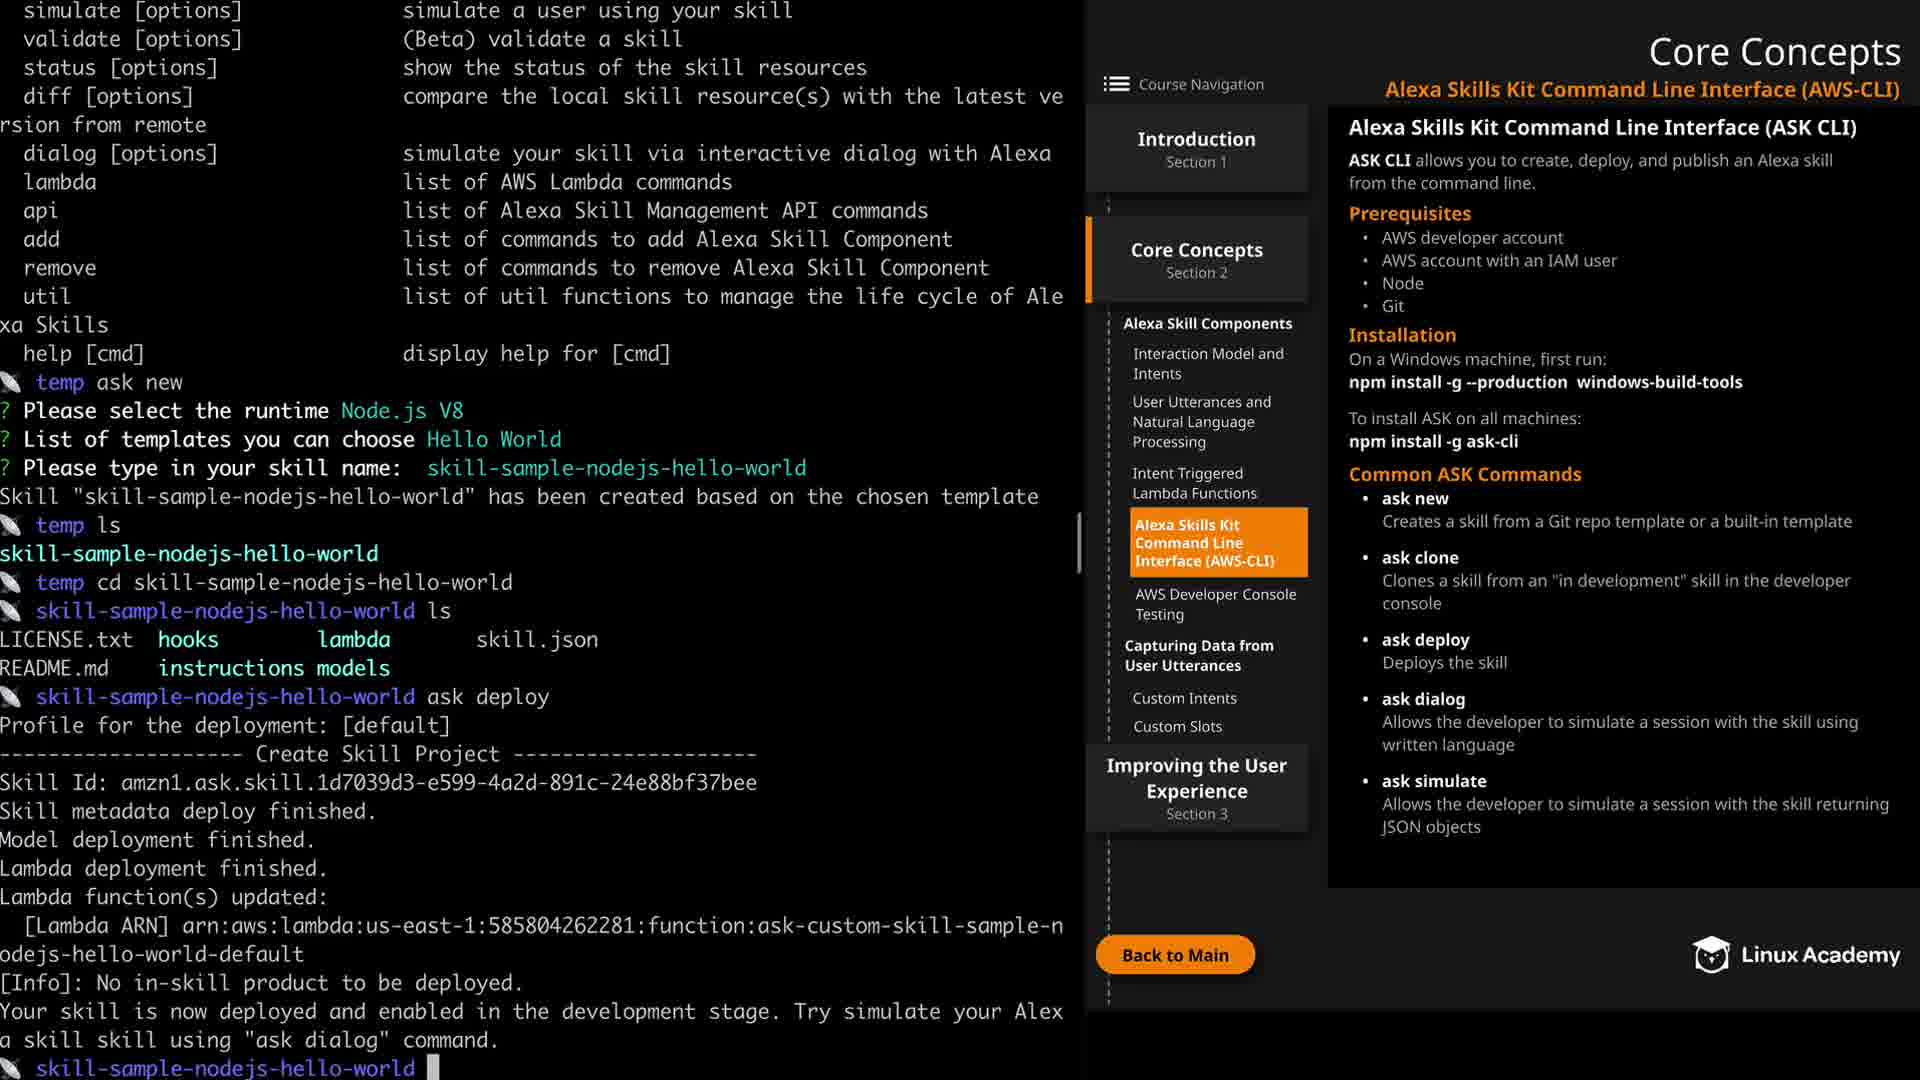Viewport: 1920px width, 1080px height.
Task: Click the Back to Main button
Action: 1175,955
